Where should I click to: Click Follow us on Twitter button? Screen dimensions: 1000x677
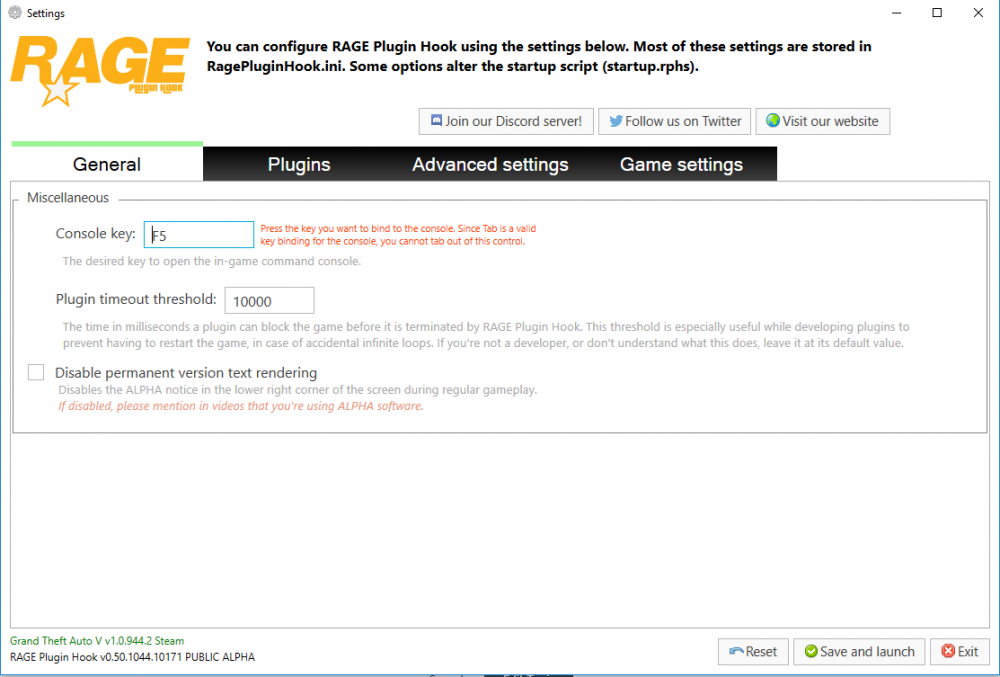pyautogui.click(x=674, y=121)
